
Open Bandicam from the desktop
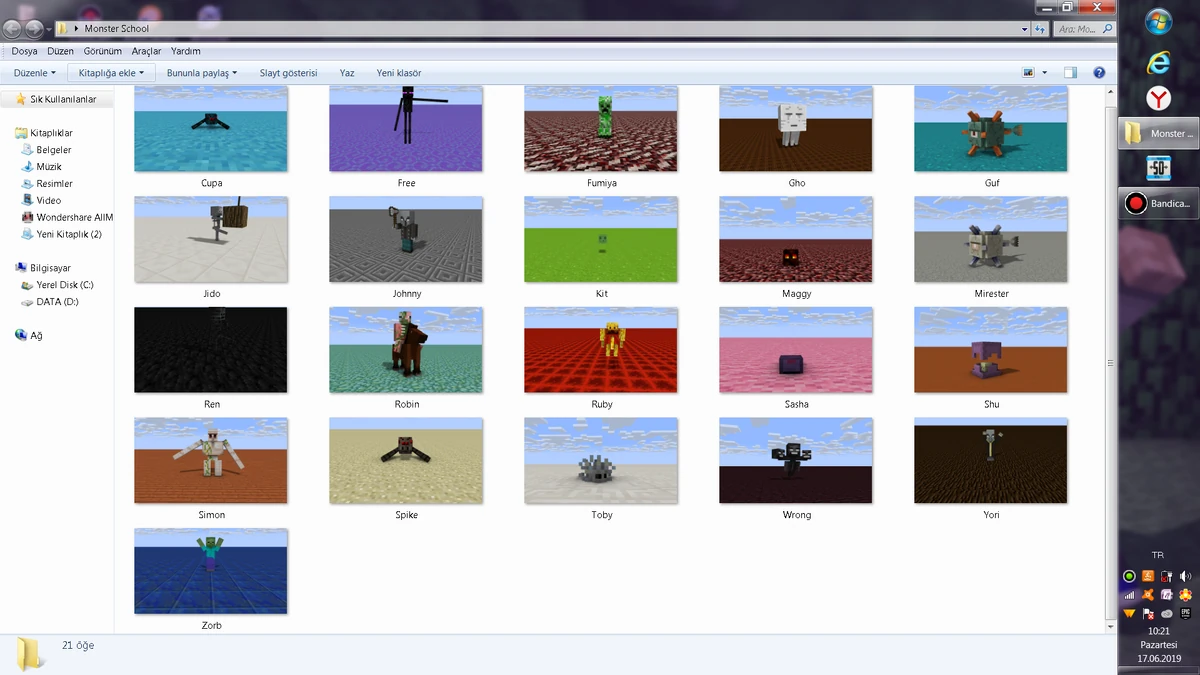tap(1156, 203)
